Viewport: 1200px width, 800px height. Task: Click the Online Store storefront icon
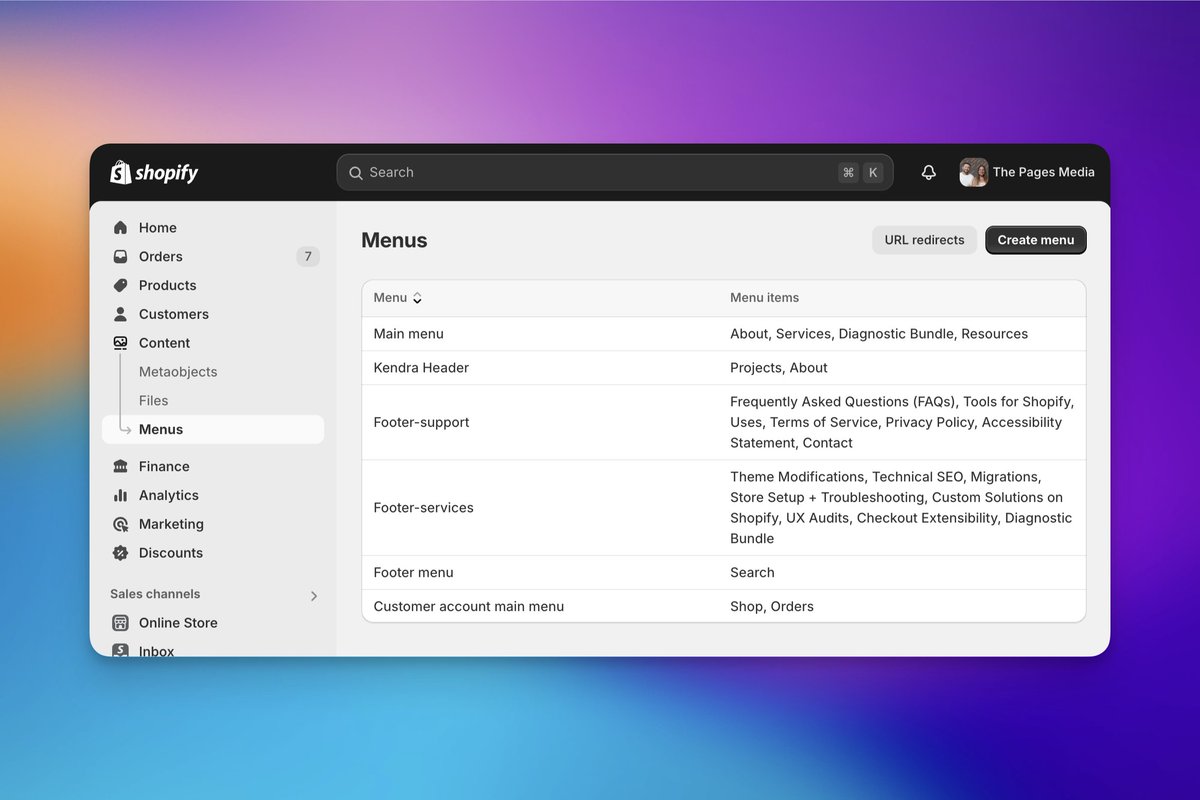tap(120, 623)
